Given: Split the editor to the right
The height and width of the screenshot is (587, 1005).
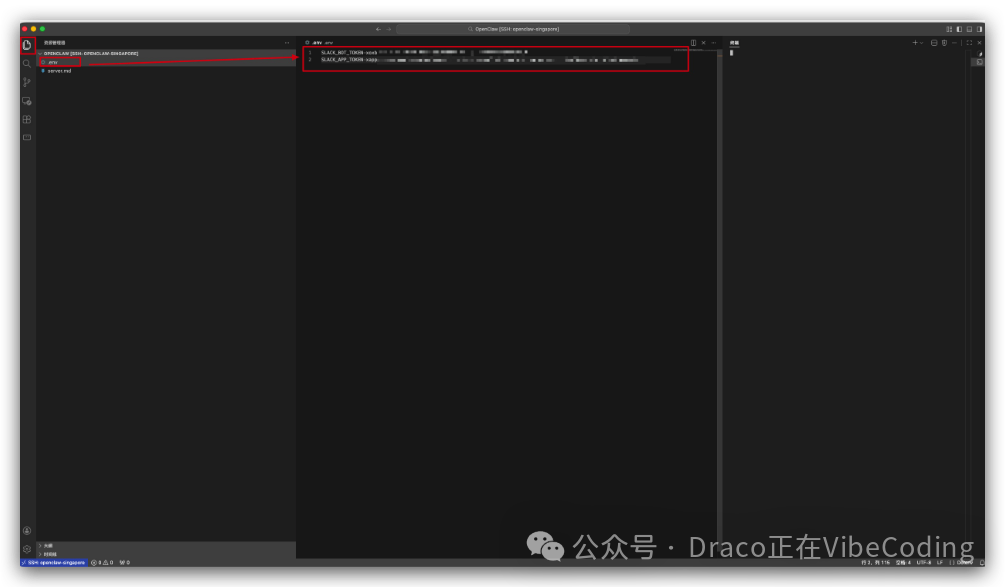Looking at the screenshot, I should 694,43.
